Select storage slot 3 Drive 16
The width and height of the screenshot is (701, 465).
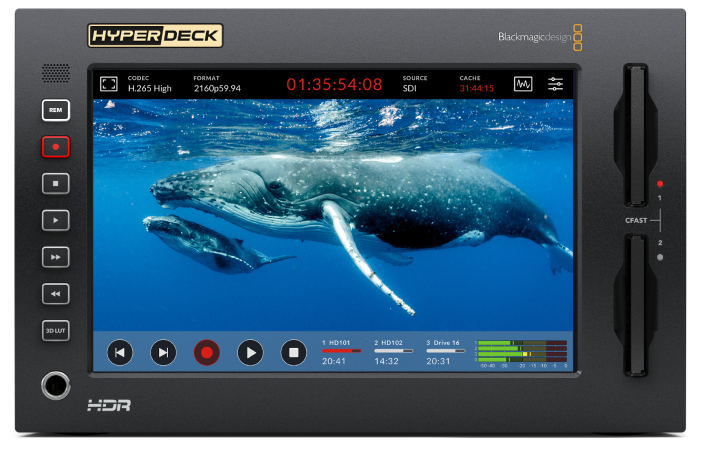coord(445,352)
